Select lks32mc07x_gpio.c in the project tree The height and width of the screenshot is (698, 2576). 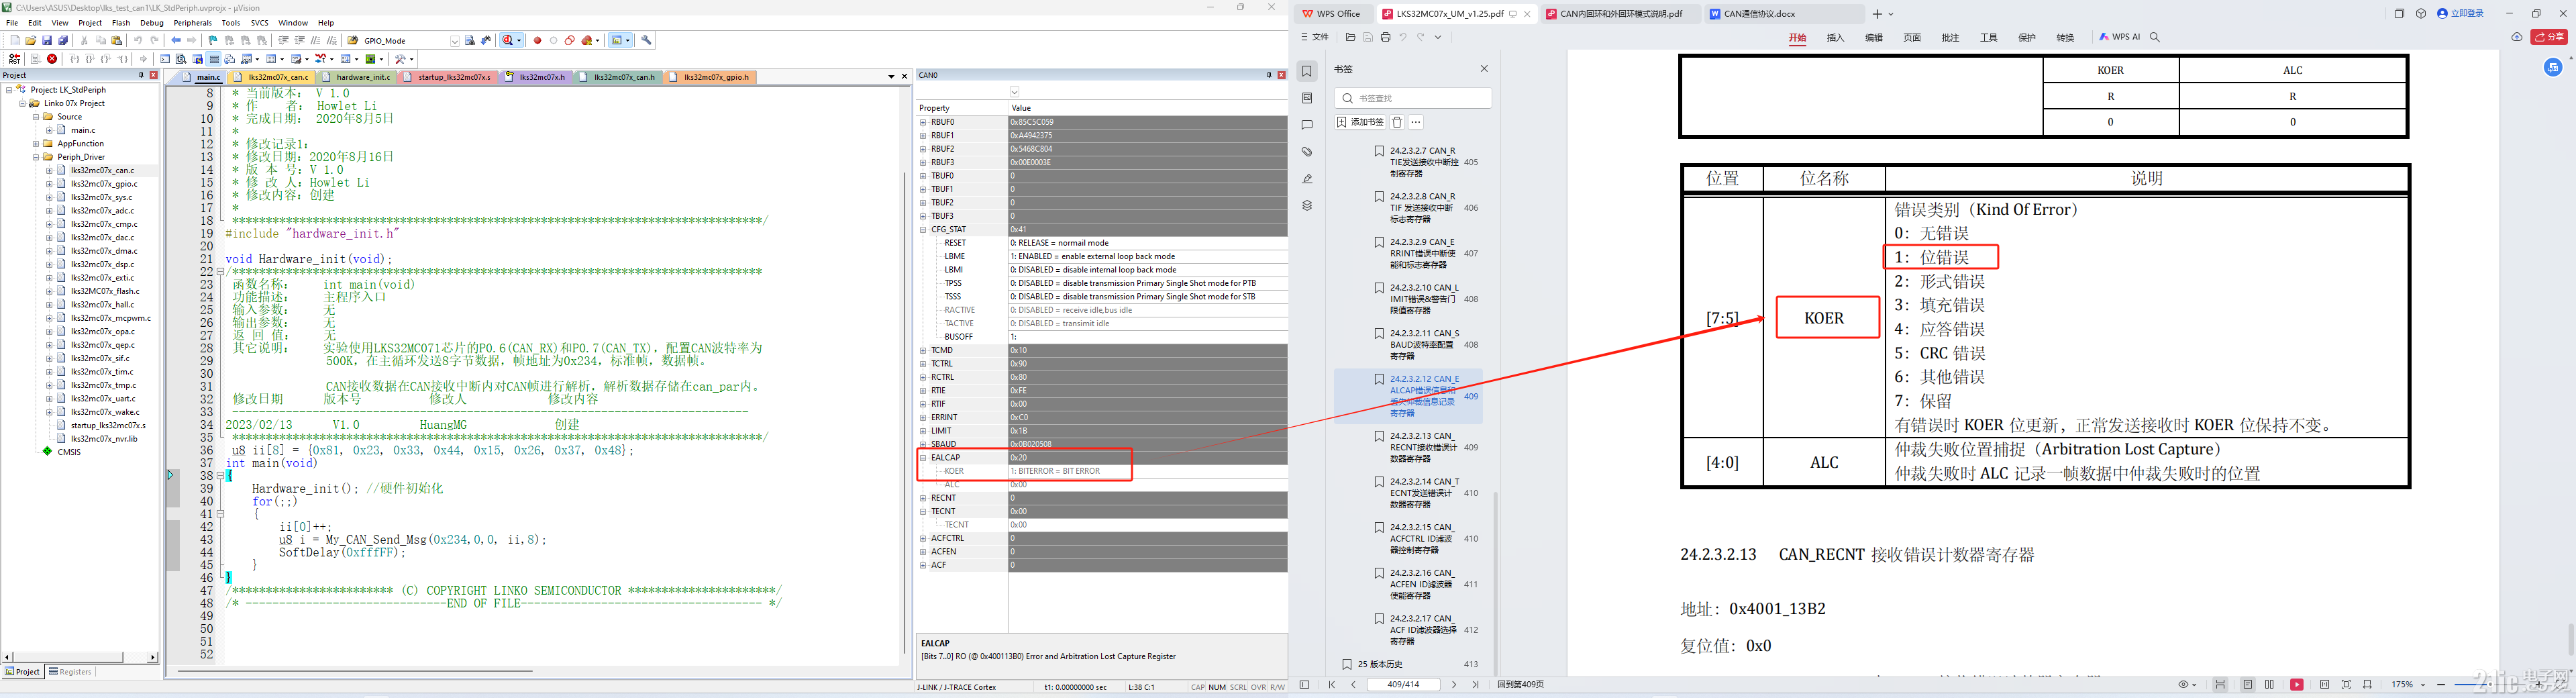104,184
